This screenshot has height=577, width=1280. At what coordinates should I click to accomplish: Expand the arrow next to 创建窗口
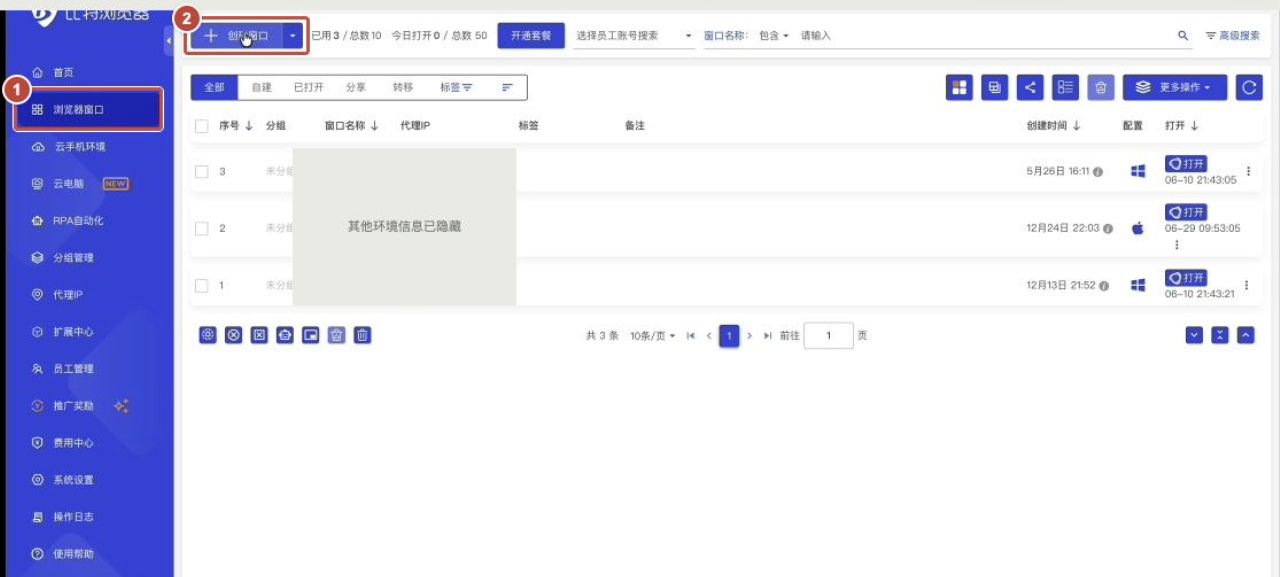pyautogui.click(x=293, y=36)
